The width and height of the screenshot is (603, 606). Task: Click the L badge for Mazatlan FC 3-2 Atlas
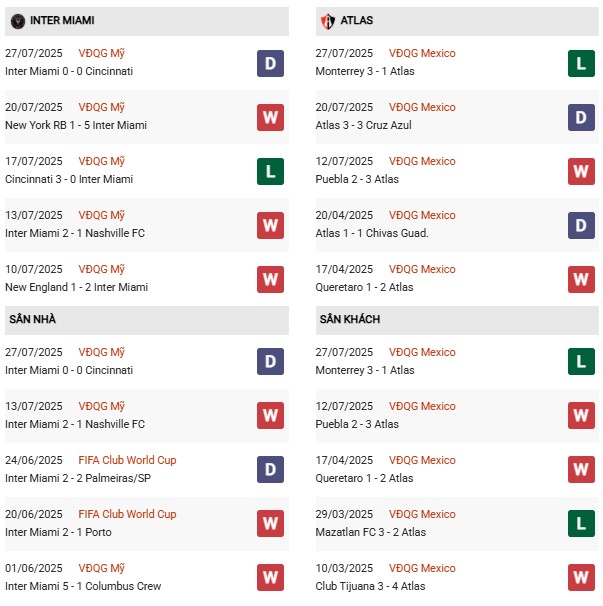[582, 523]
